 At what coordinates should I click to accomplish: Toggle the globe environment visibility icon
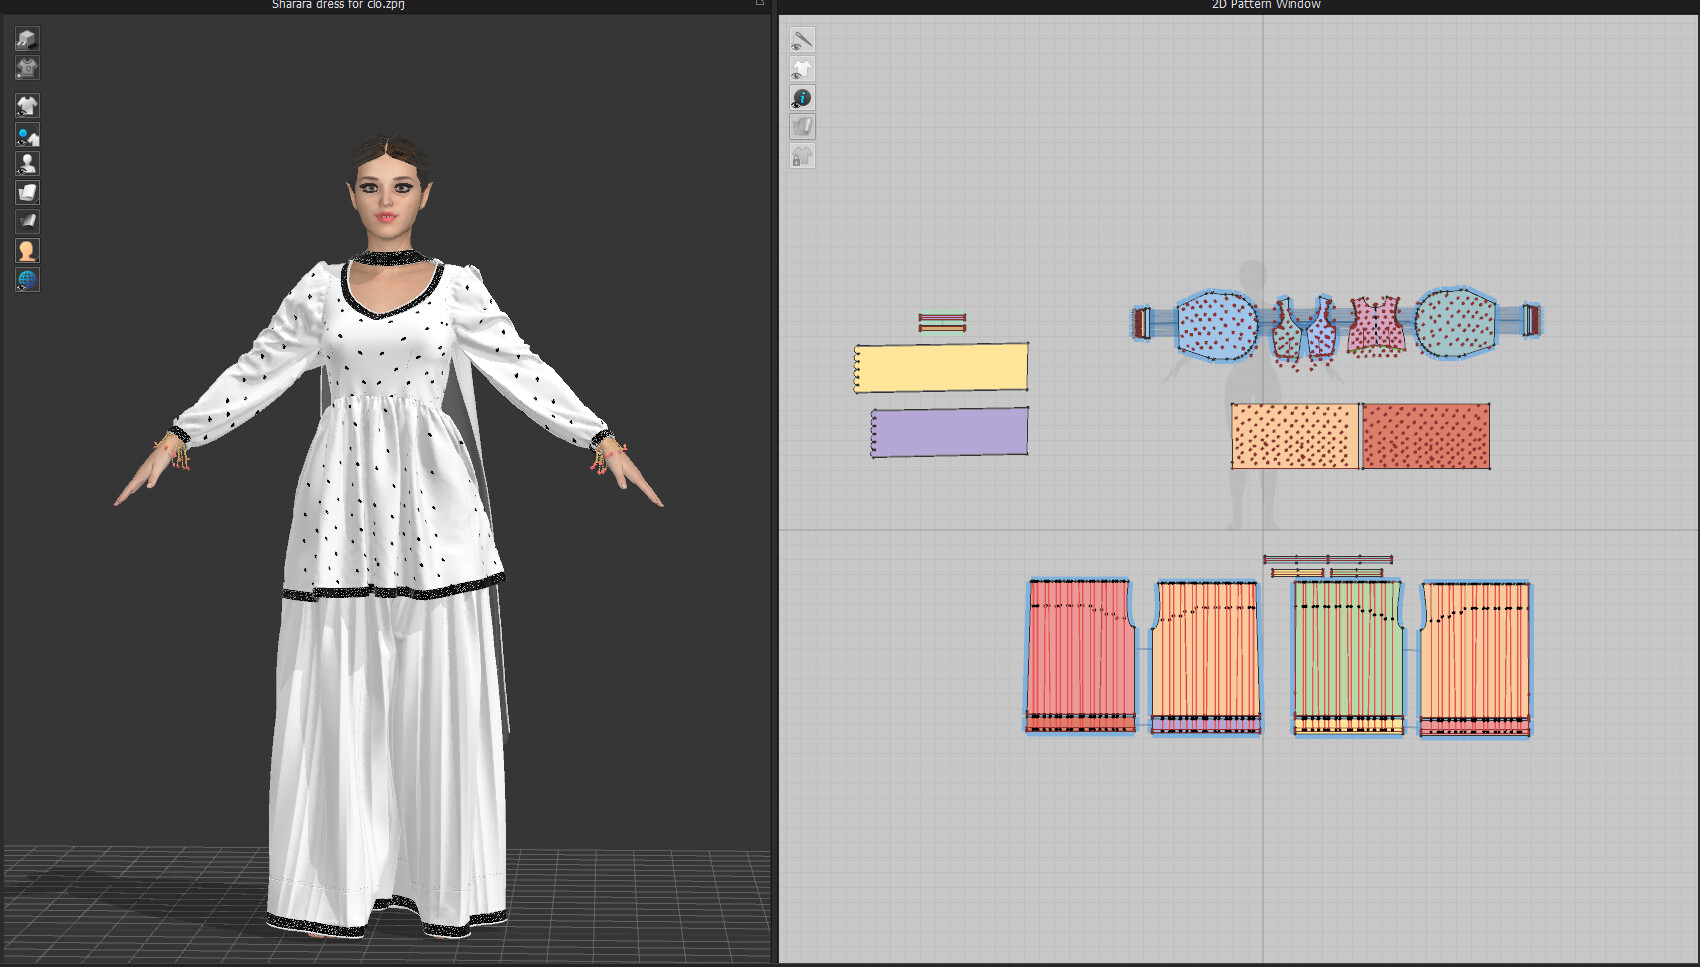pos(27,279)
